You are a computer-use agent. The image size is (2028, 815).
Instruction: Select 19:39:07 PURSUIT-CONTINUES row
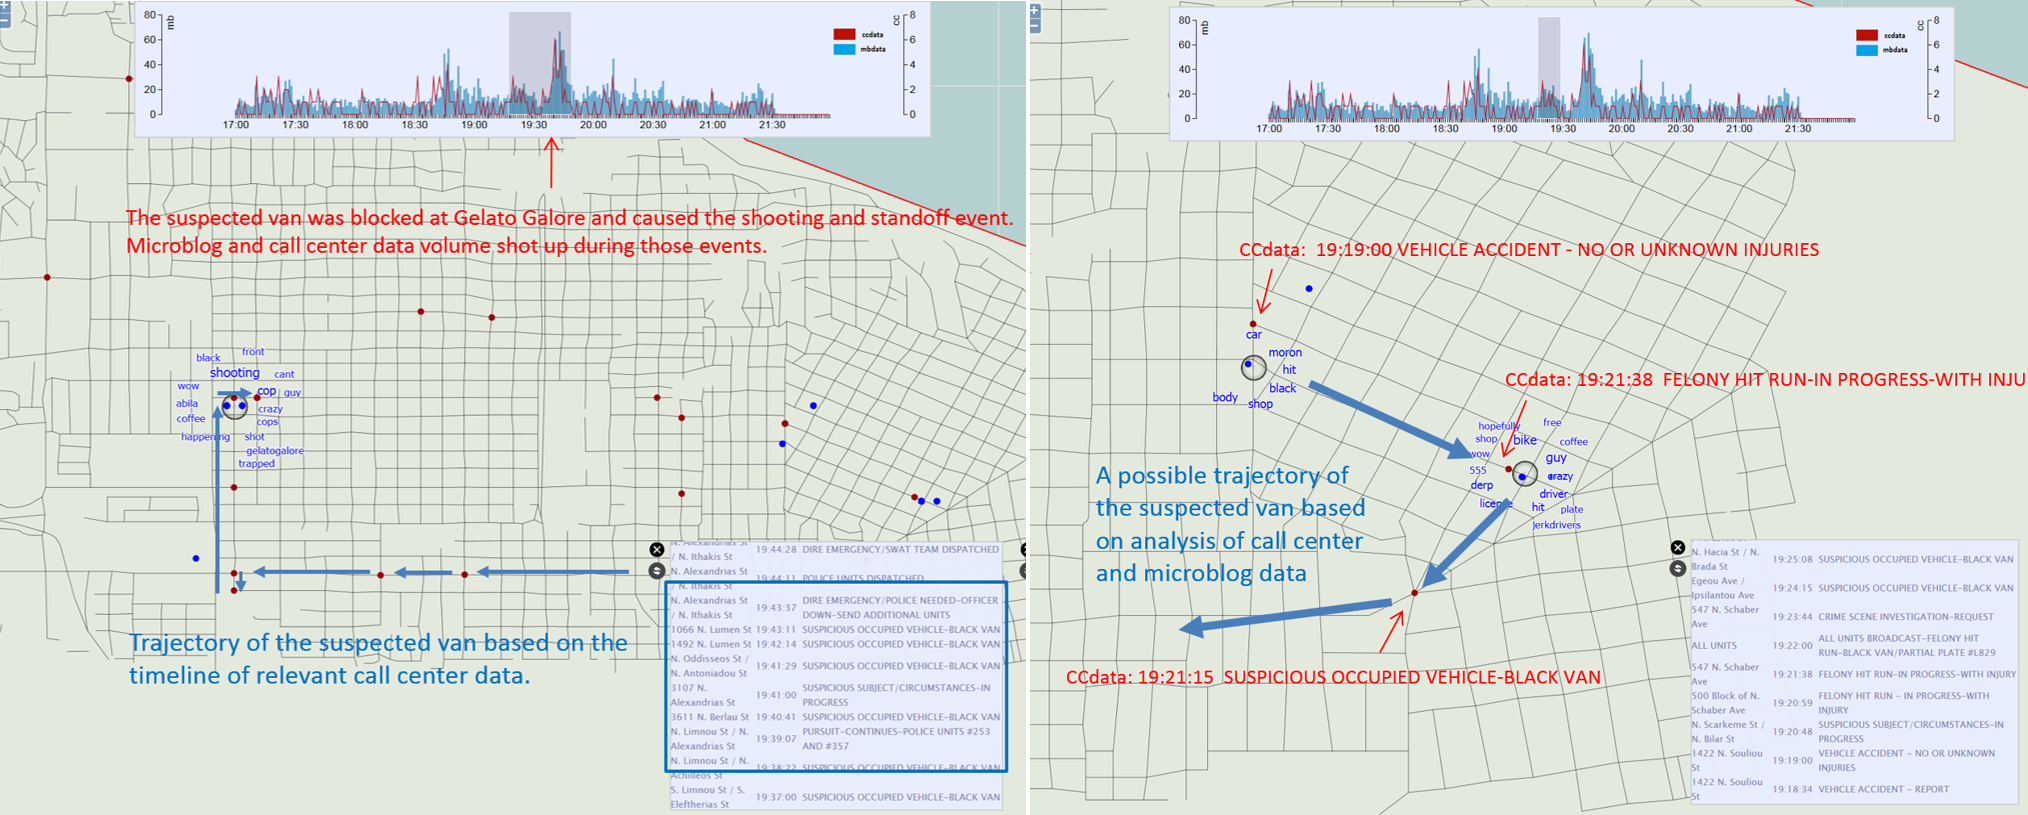(835, 739)
